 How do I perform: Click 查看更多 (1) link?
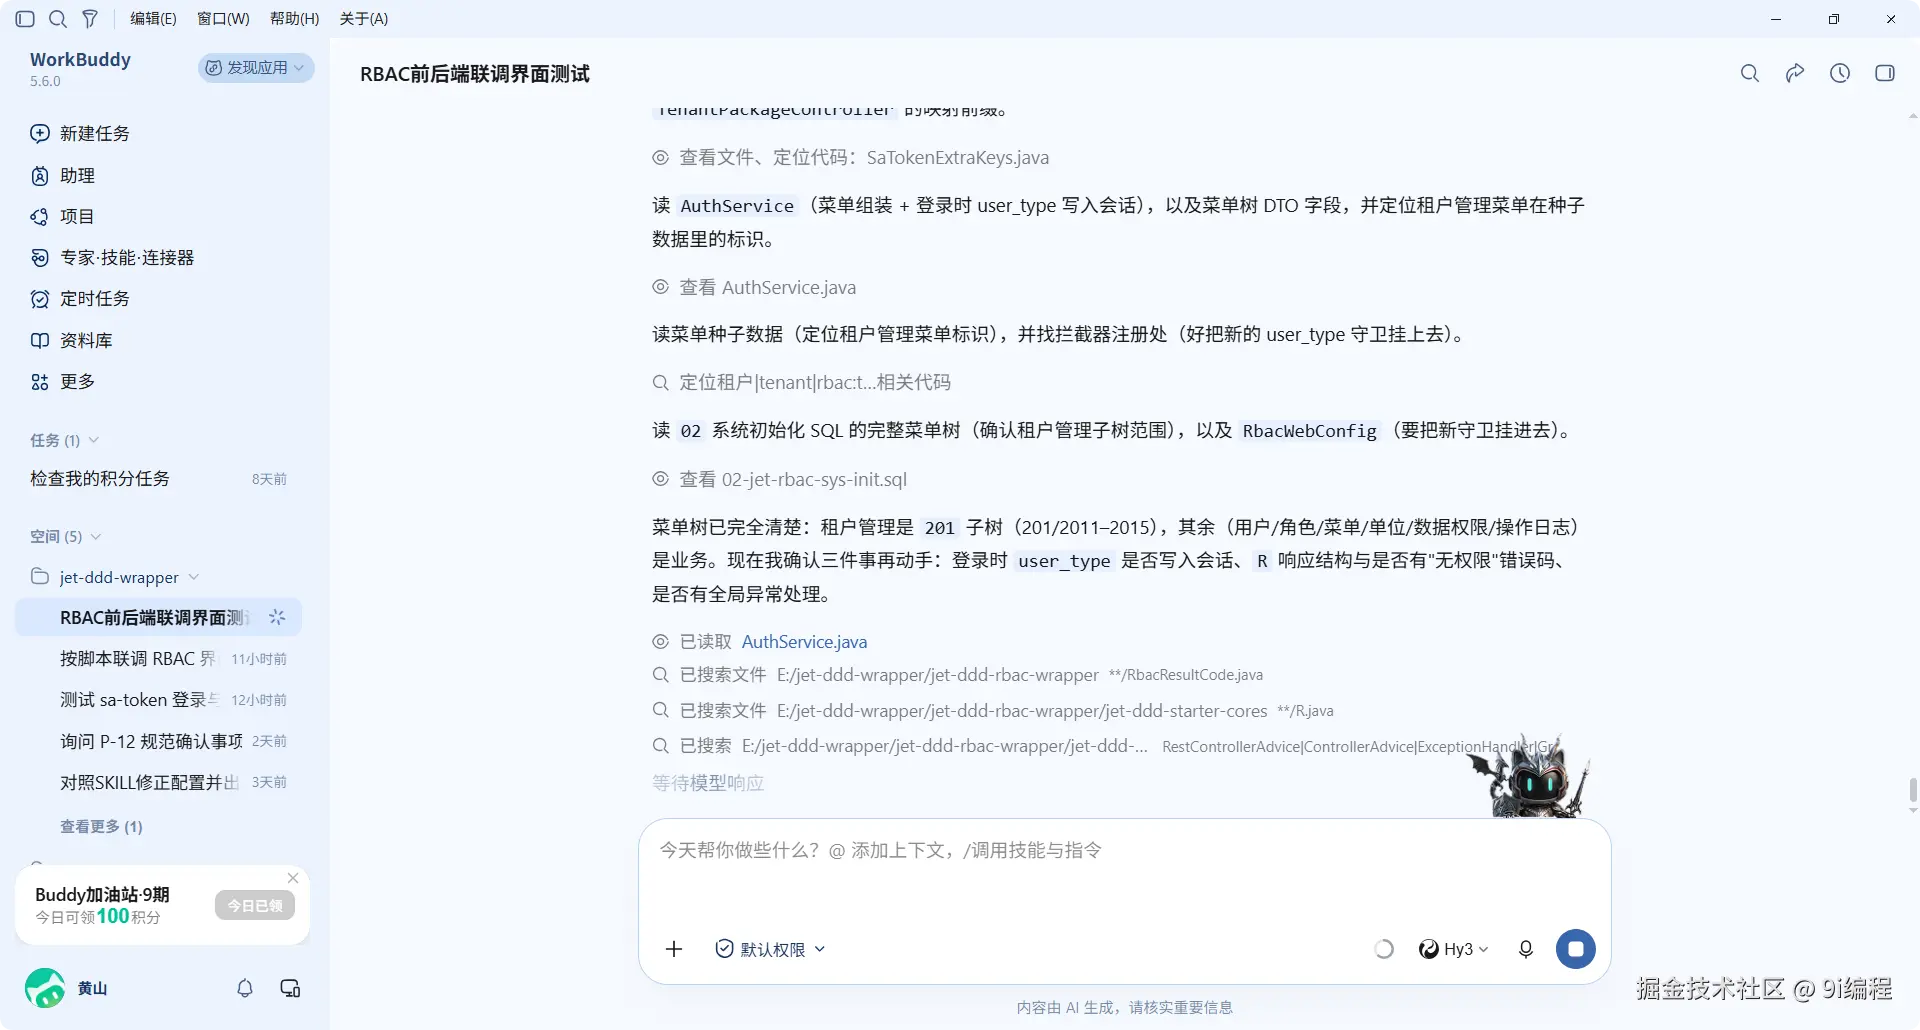[x=101, y=827]
